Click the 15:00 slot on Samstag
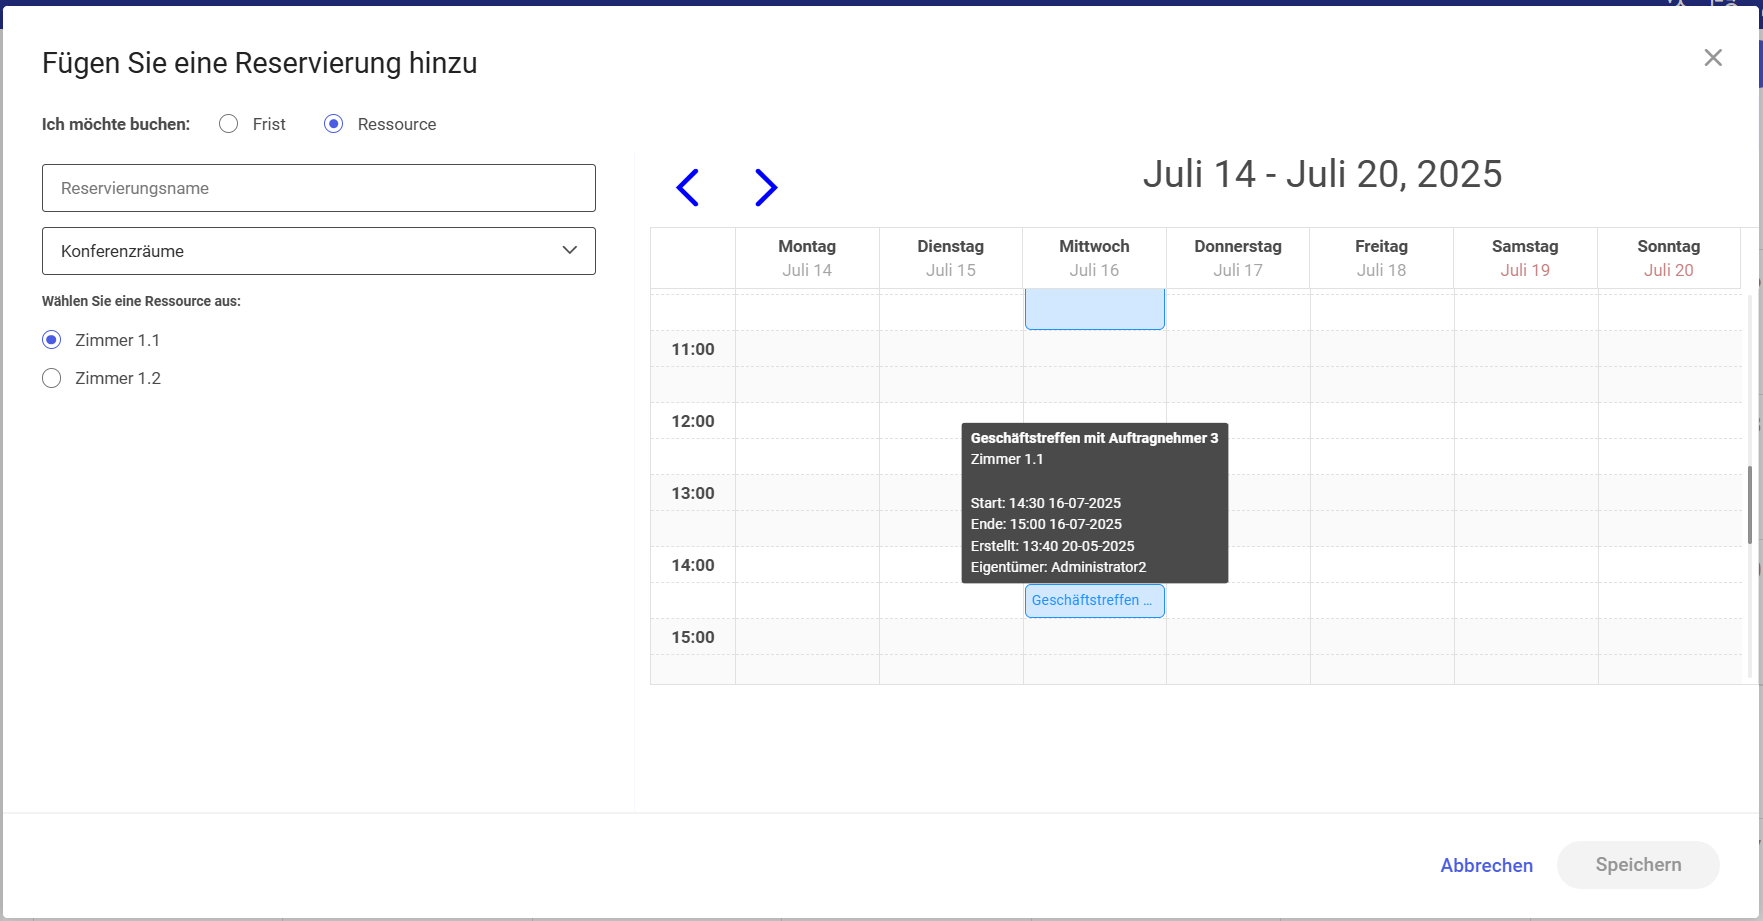Screen dimensions: 1763x921 pos(1525,637)
